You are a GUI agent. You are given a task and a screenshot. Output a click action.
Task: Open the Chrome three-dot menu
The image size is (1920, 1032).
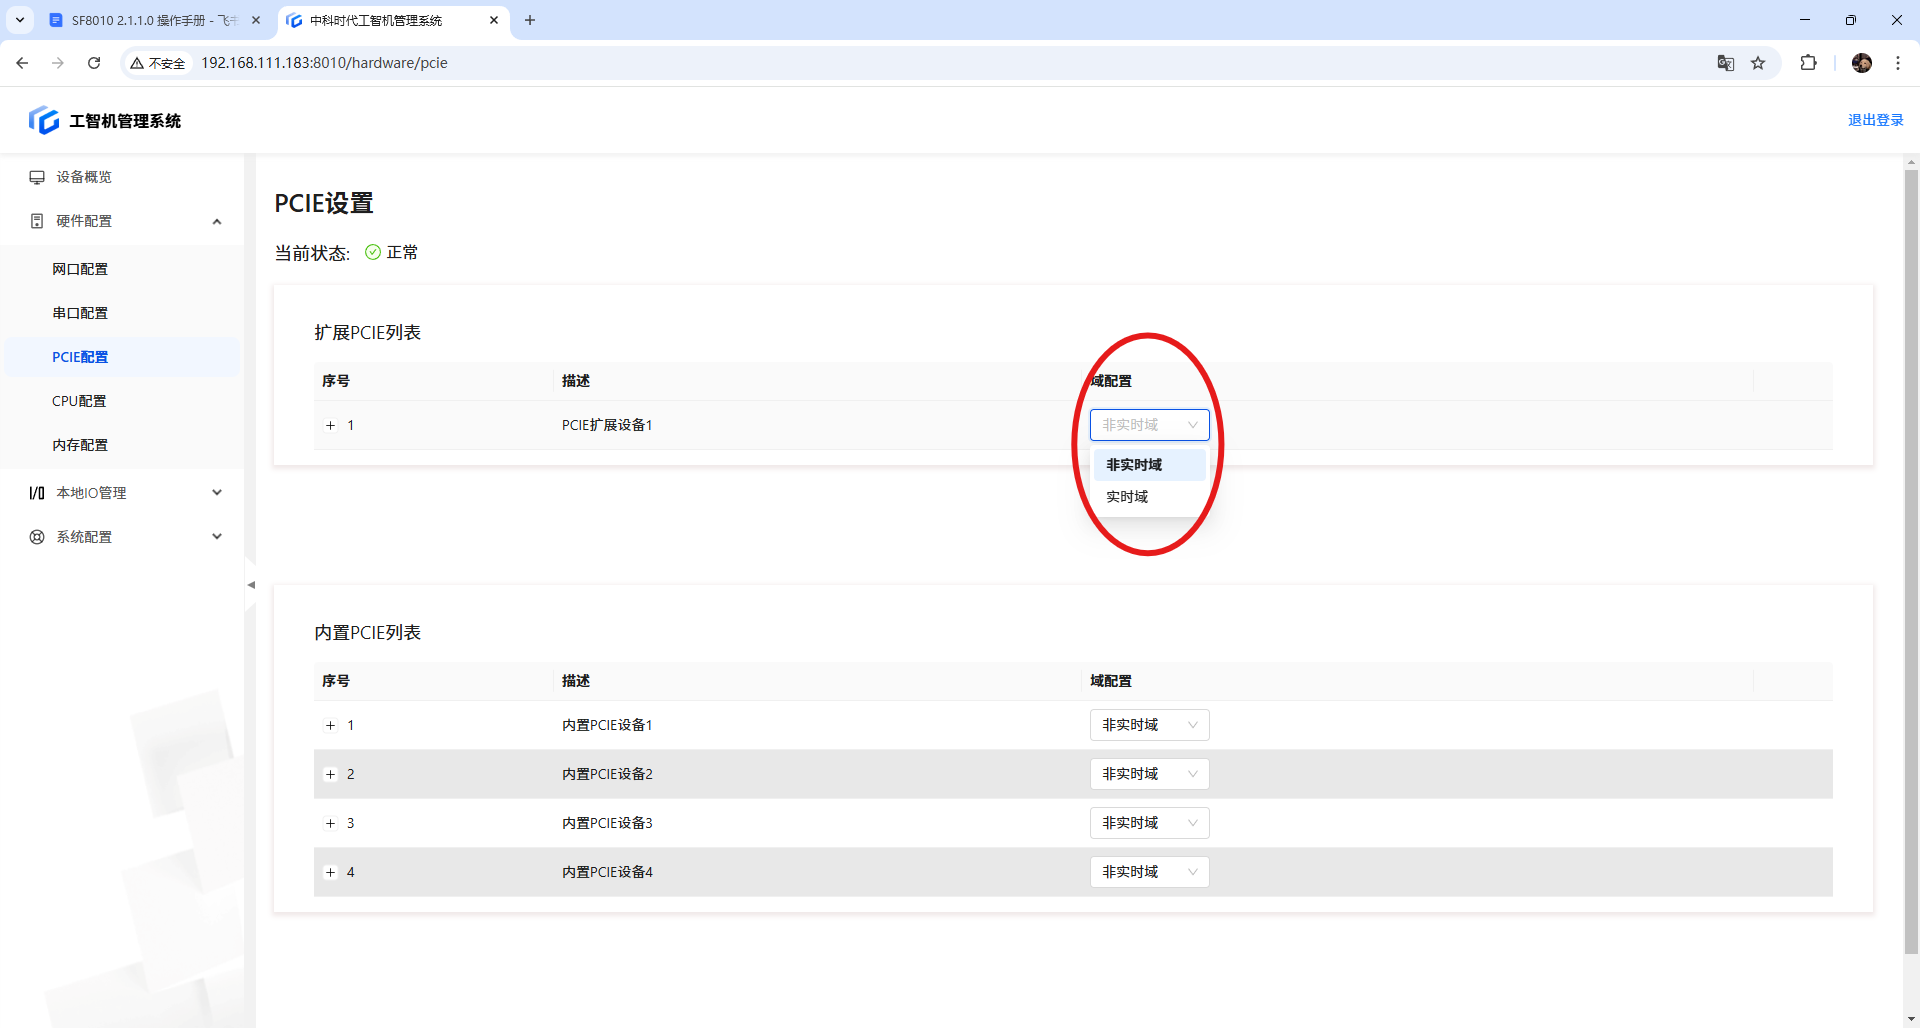[1898, 63]
